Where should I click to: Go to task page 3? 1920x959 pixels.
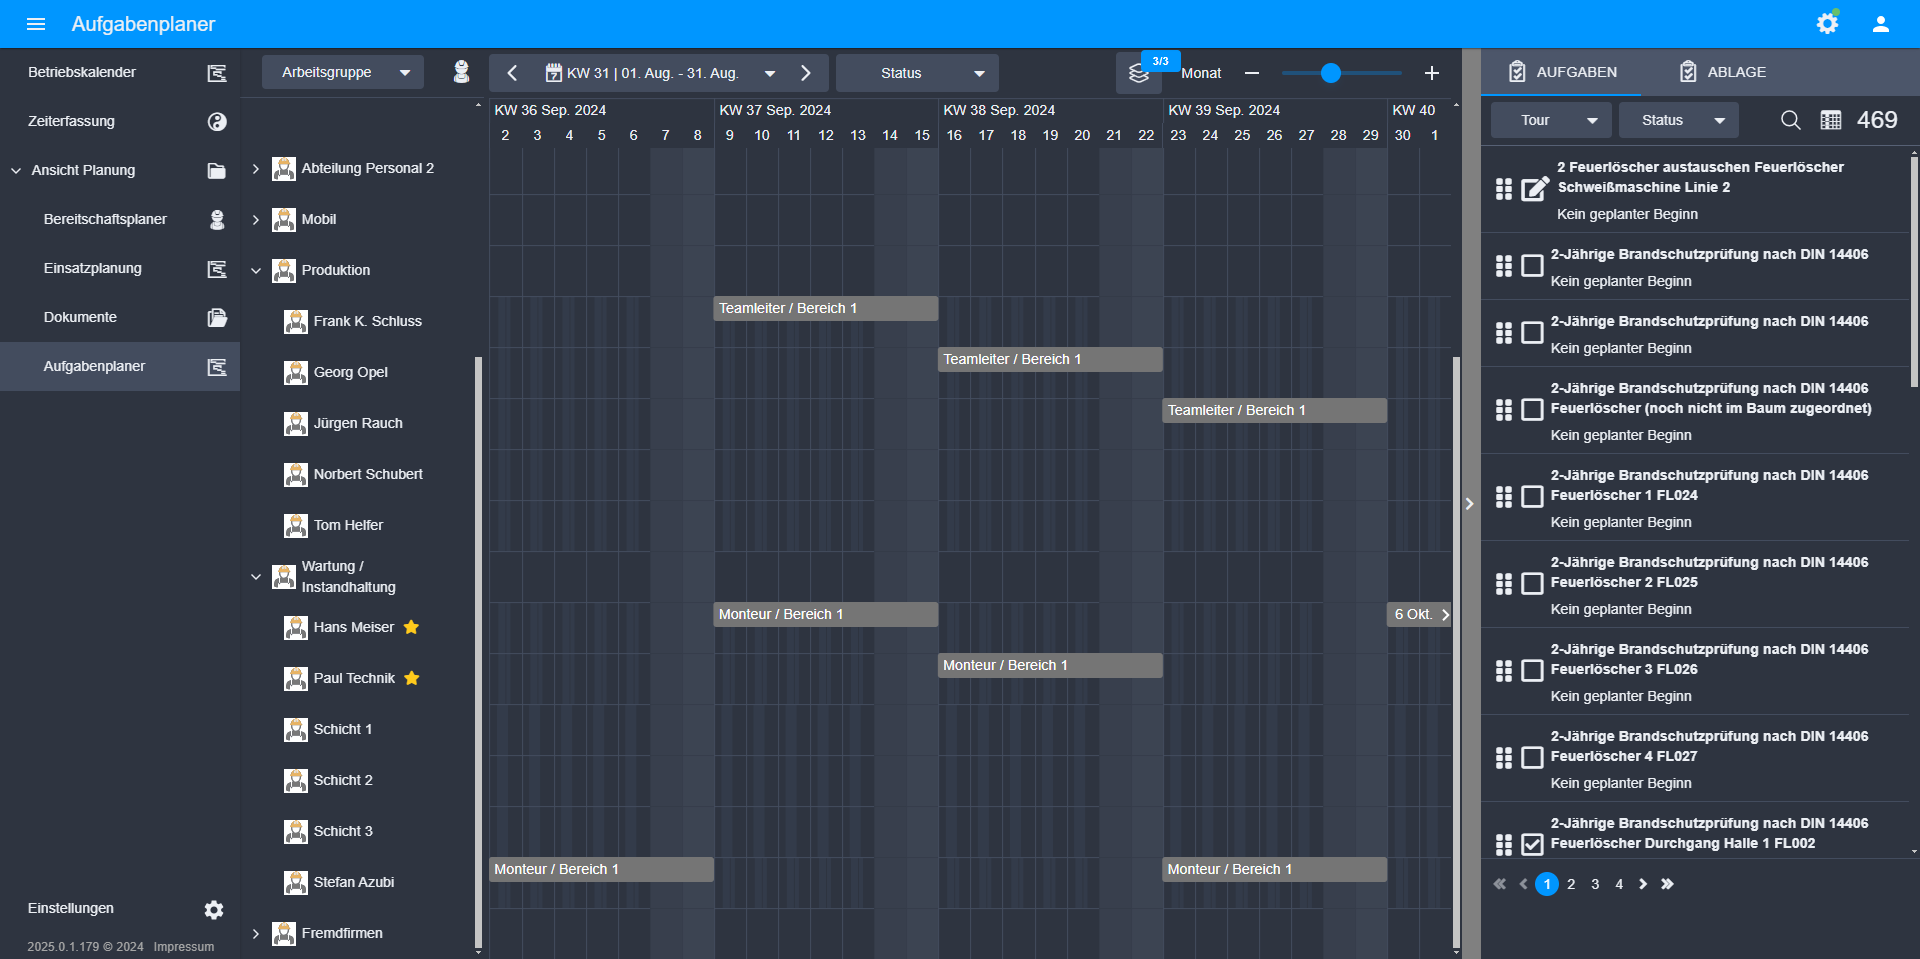pos(1595,884)
